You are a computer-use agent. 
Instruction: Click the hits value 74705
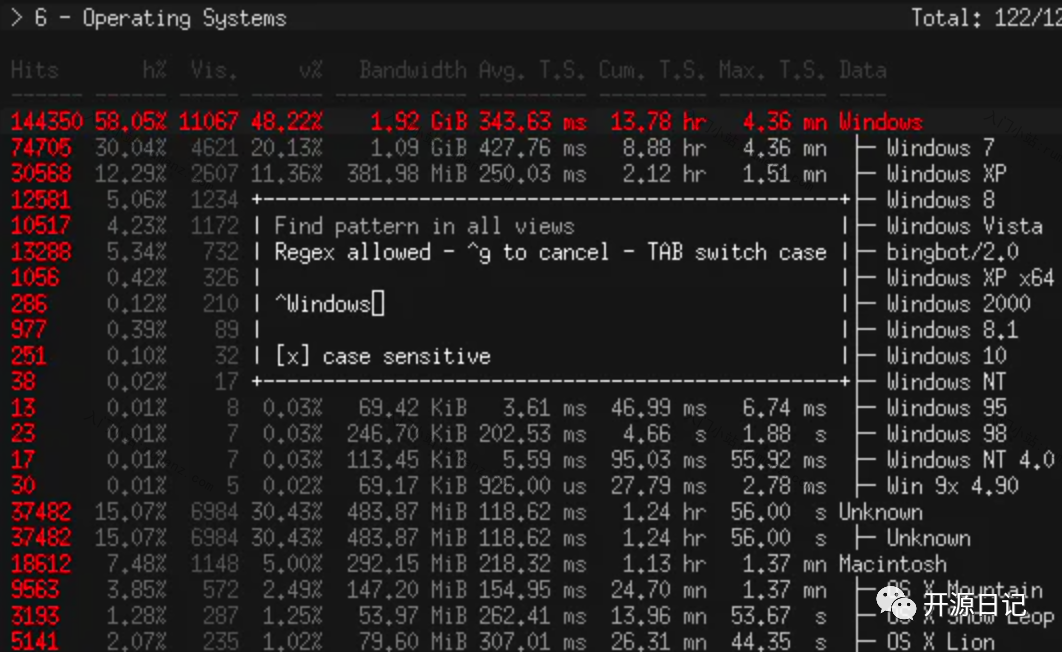tap(41, 148)
